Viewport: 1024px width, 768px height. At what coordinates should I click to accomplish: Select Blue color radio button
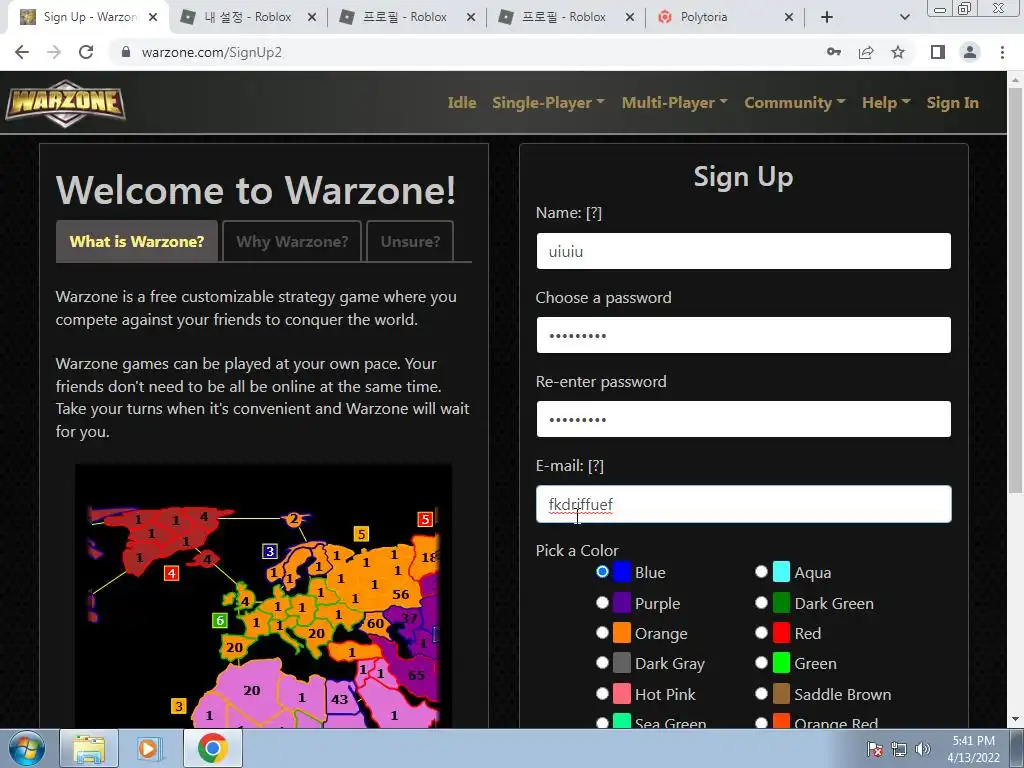(602, 572)
